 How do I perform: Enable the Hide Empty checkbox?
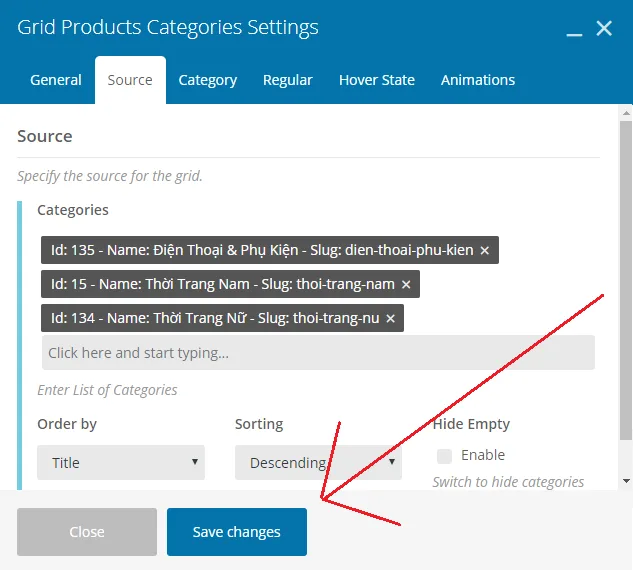[444, 456]
